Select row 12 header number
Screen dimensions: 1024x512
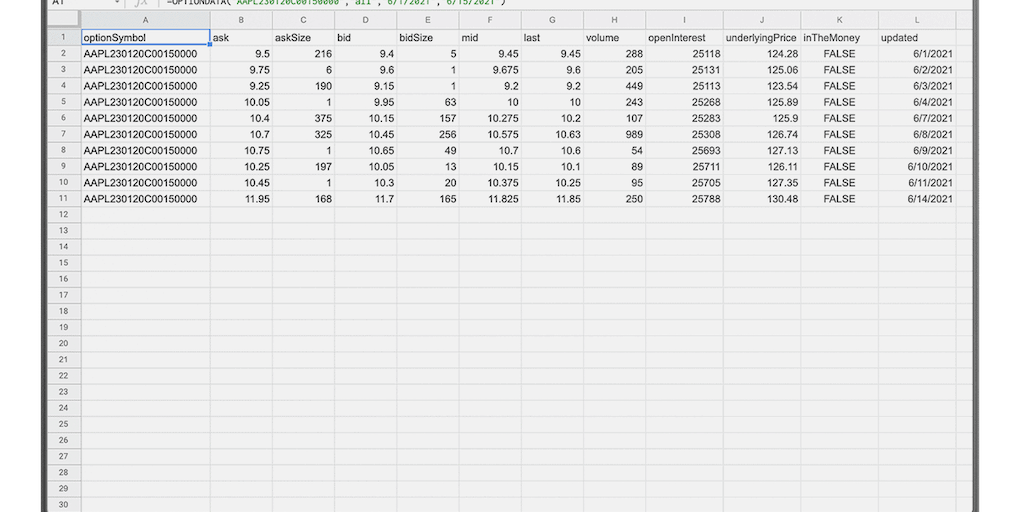coord(63,215)
